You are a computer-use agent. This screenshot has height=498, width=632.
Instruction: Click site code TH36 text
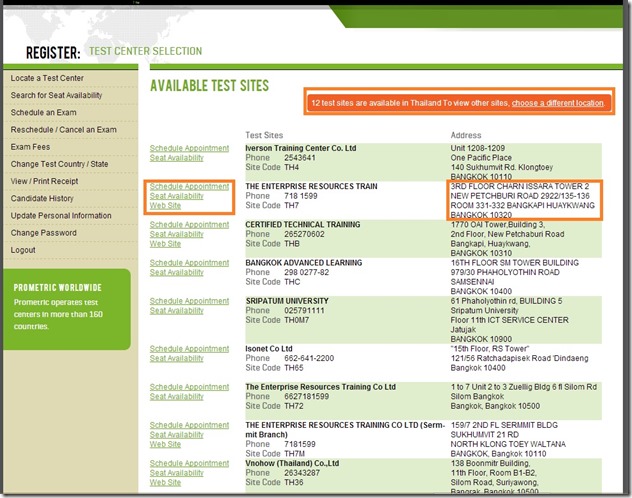coord(294,483)
